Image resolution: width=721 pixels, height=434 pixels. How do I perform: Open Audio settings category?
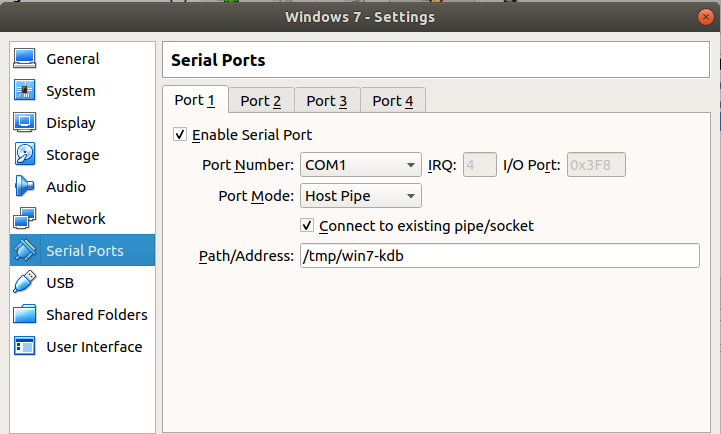pyautogui.click(x=82, y=186)
